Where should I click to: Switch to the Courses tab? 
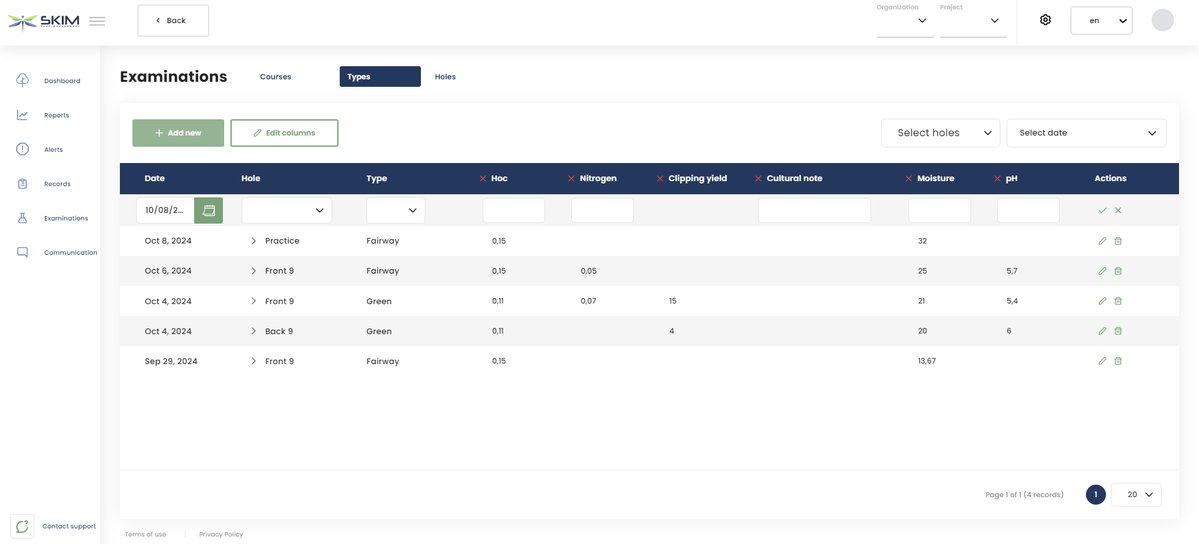point(275,77)
